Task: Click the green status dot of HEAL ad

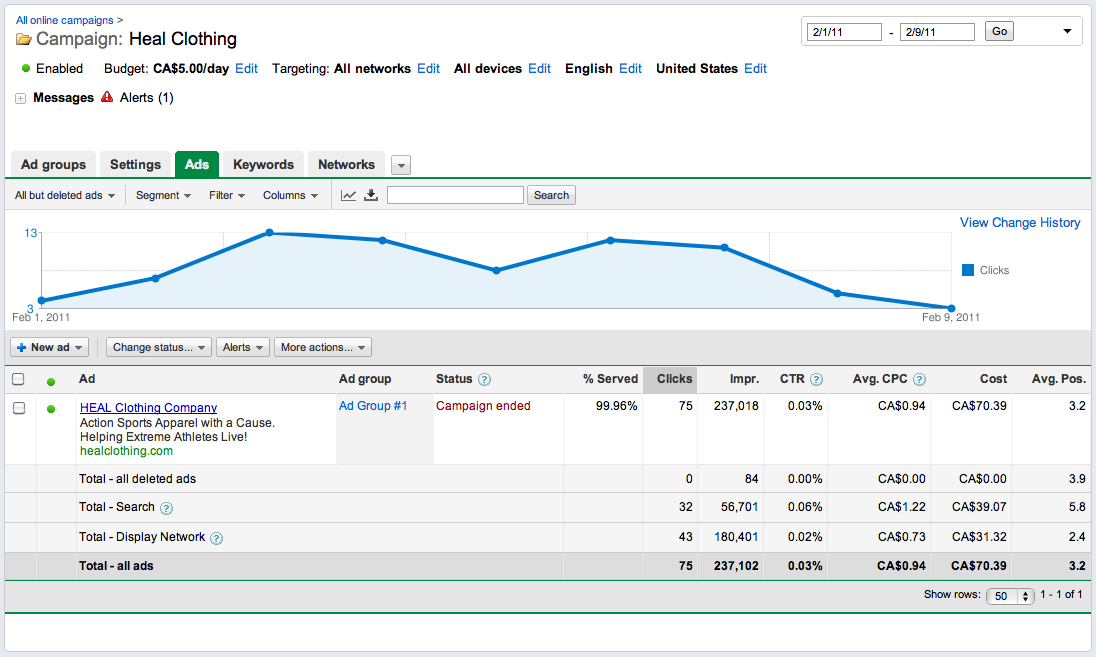Action: point(51,409)
